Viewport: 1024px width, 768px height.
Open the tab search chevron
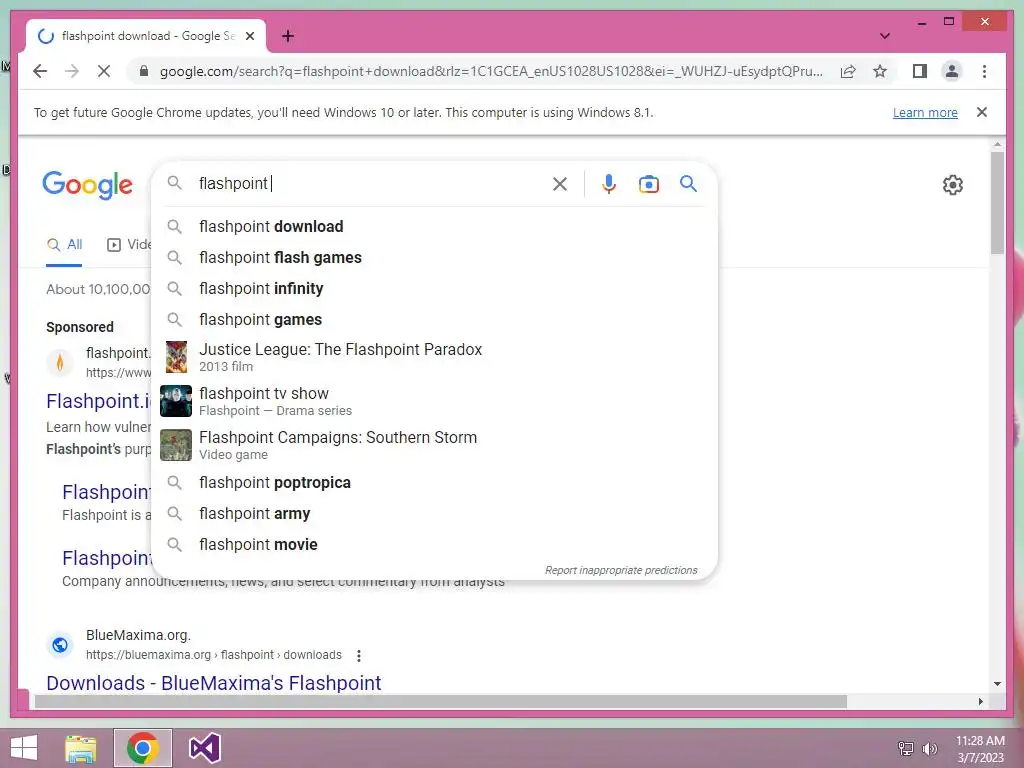click(x=884, y=36)
